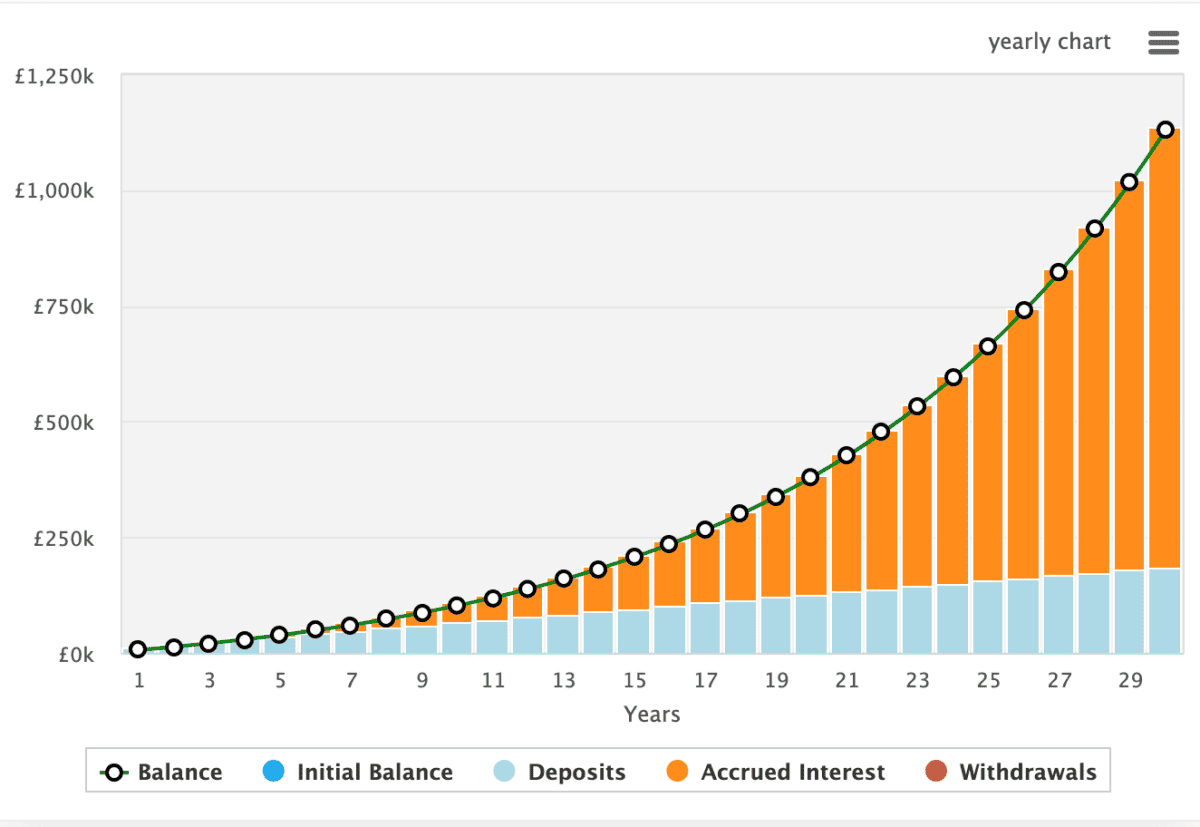Click the orange interest bar for year 30
The width and height of the screenshot is (1200, 827).
click(x=1165, y=350)
